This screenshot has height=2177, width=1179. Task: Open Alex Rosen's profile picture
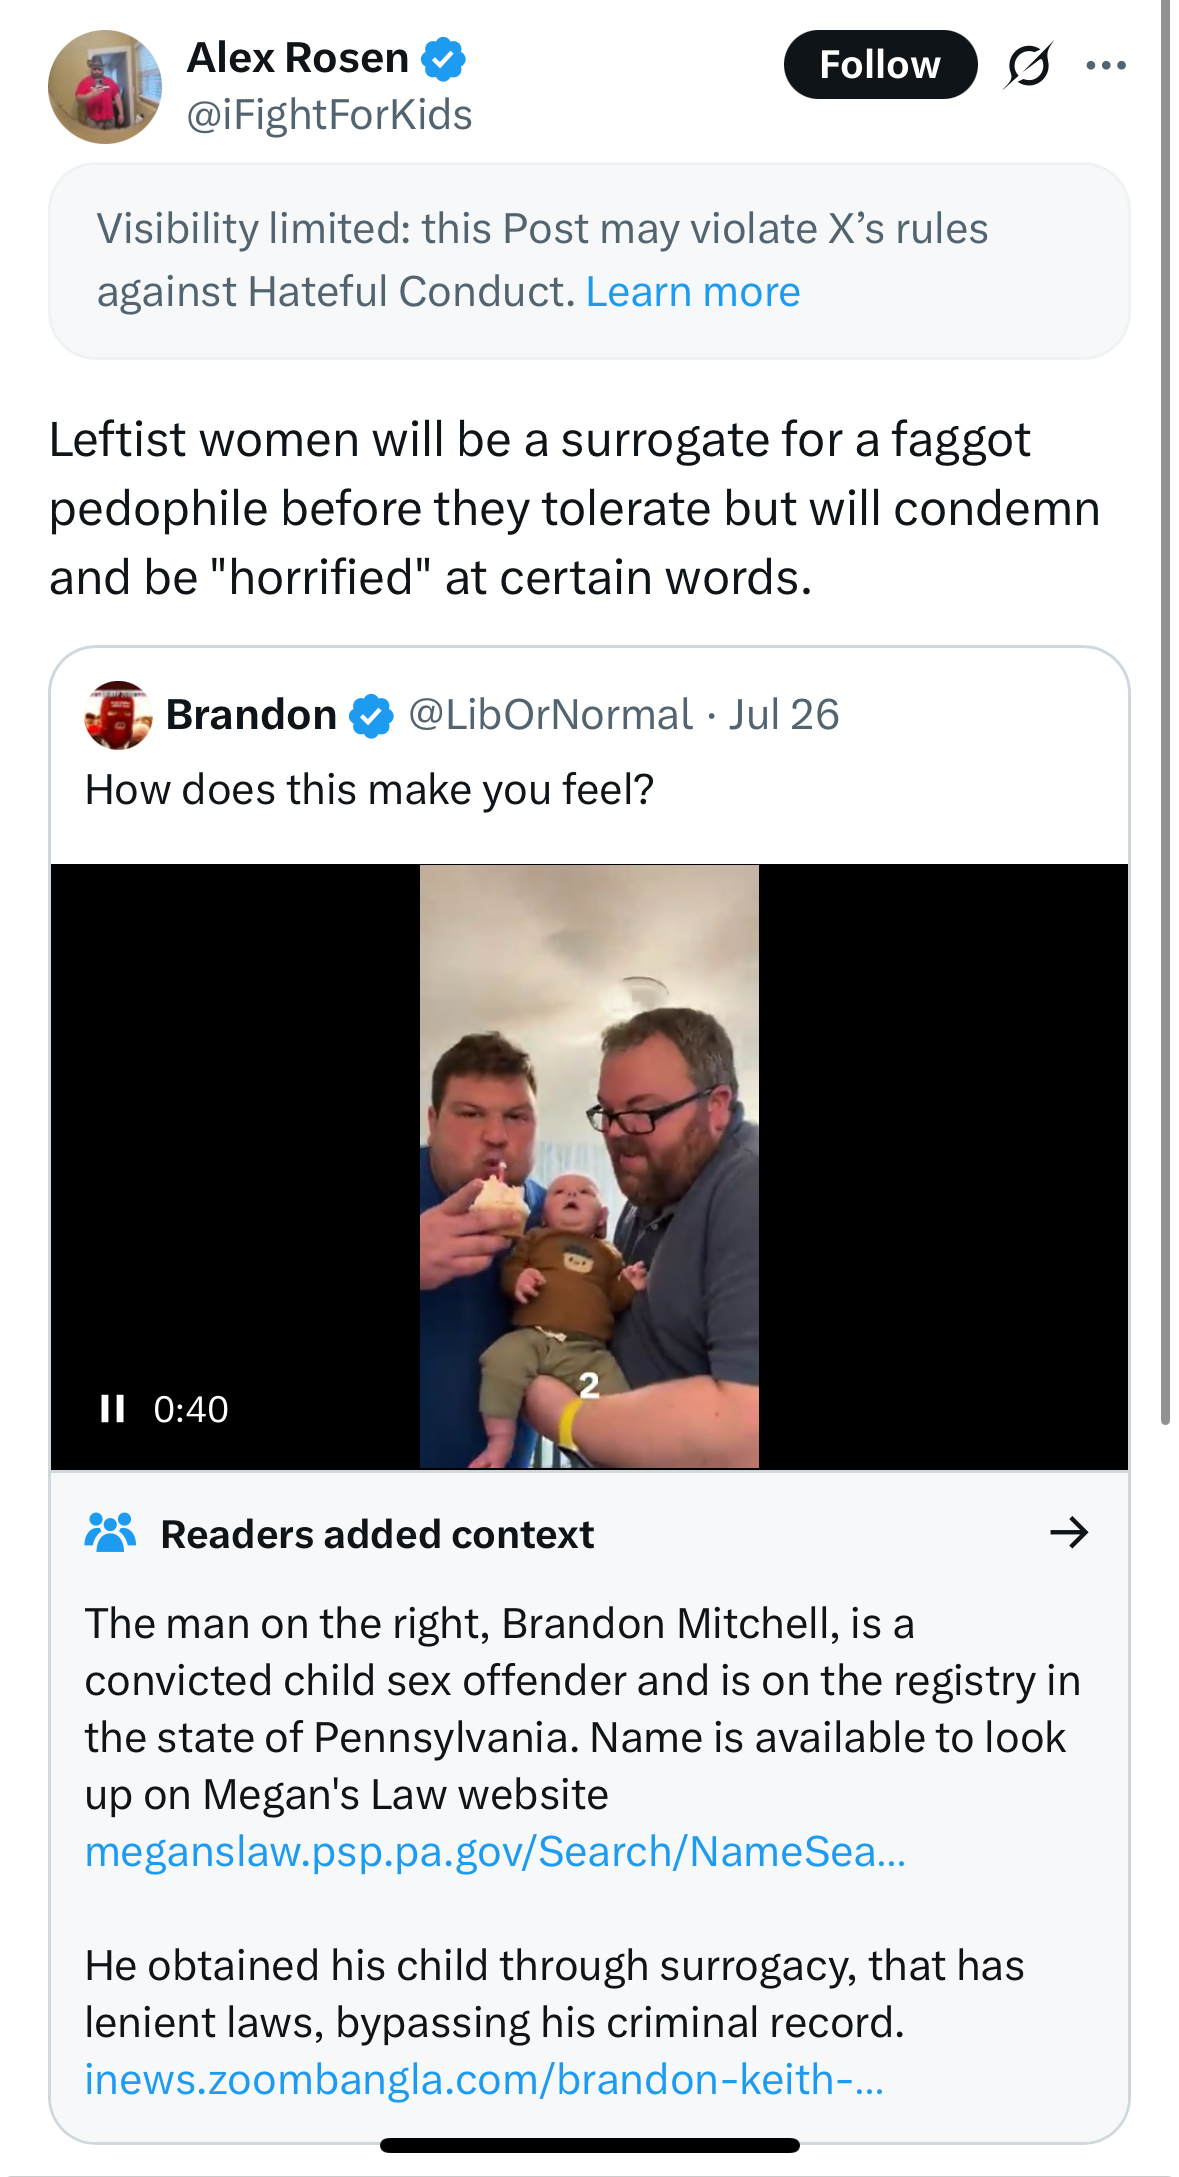click(104, 87)
